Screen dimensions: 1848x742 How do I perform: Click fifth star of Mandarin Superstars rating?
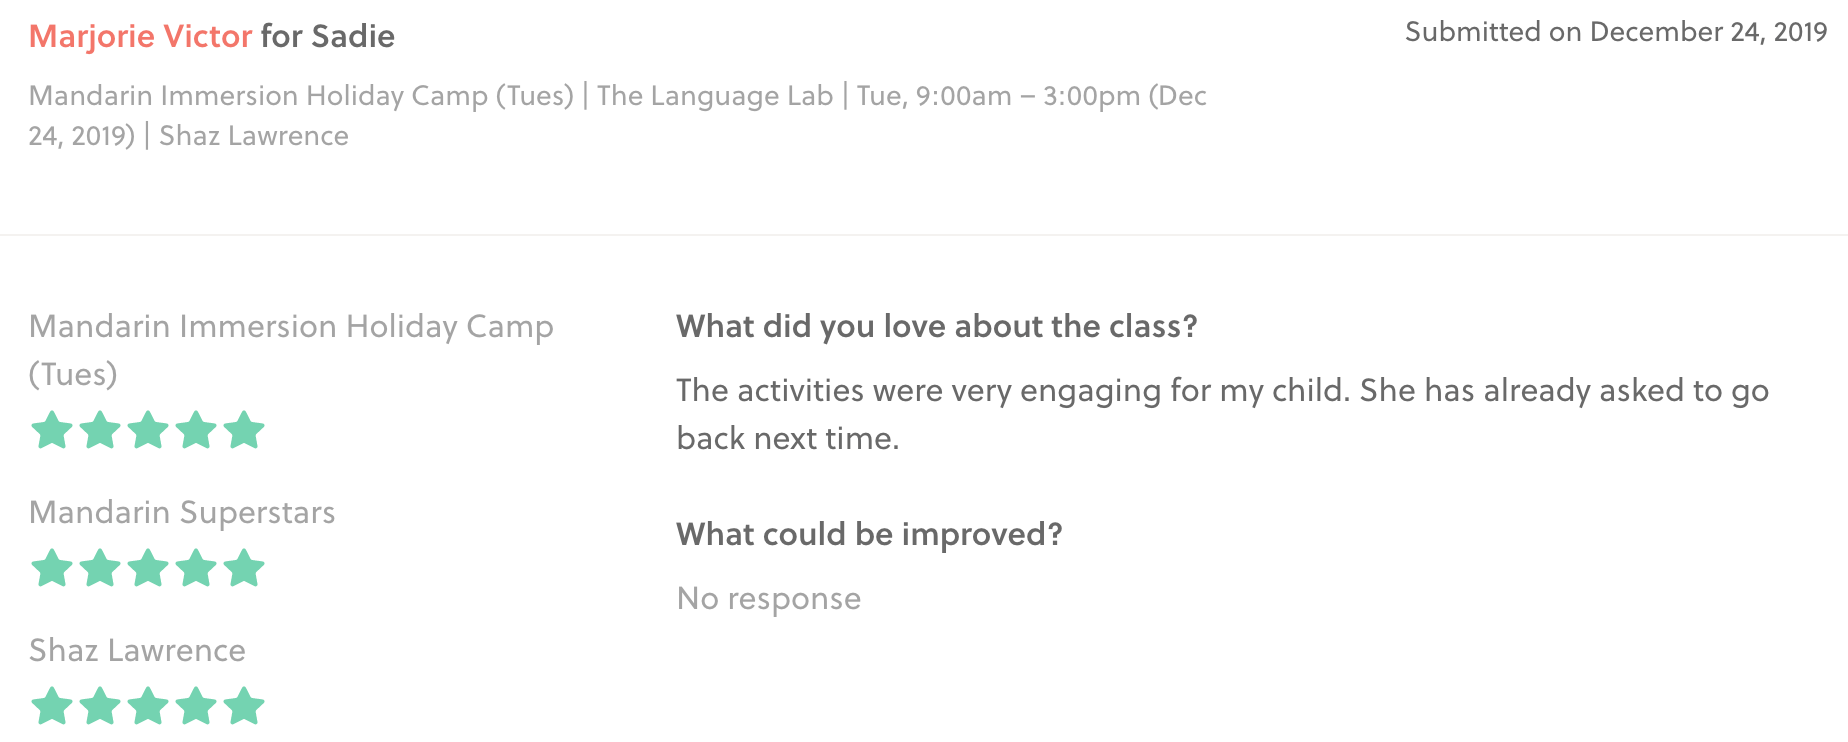coord(244,569)
